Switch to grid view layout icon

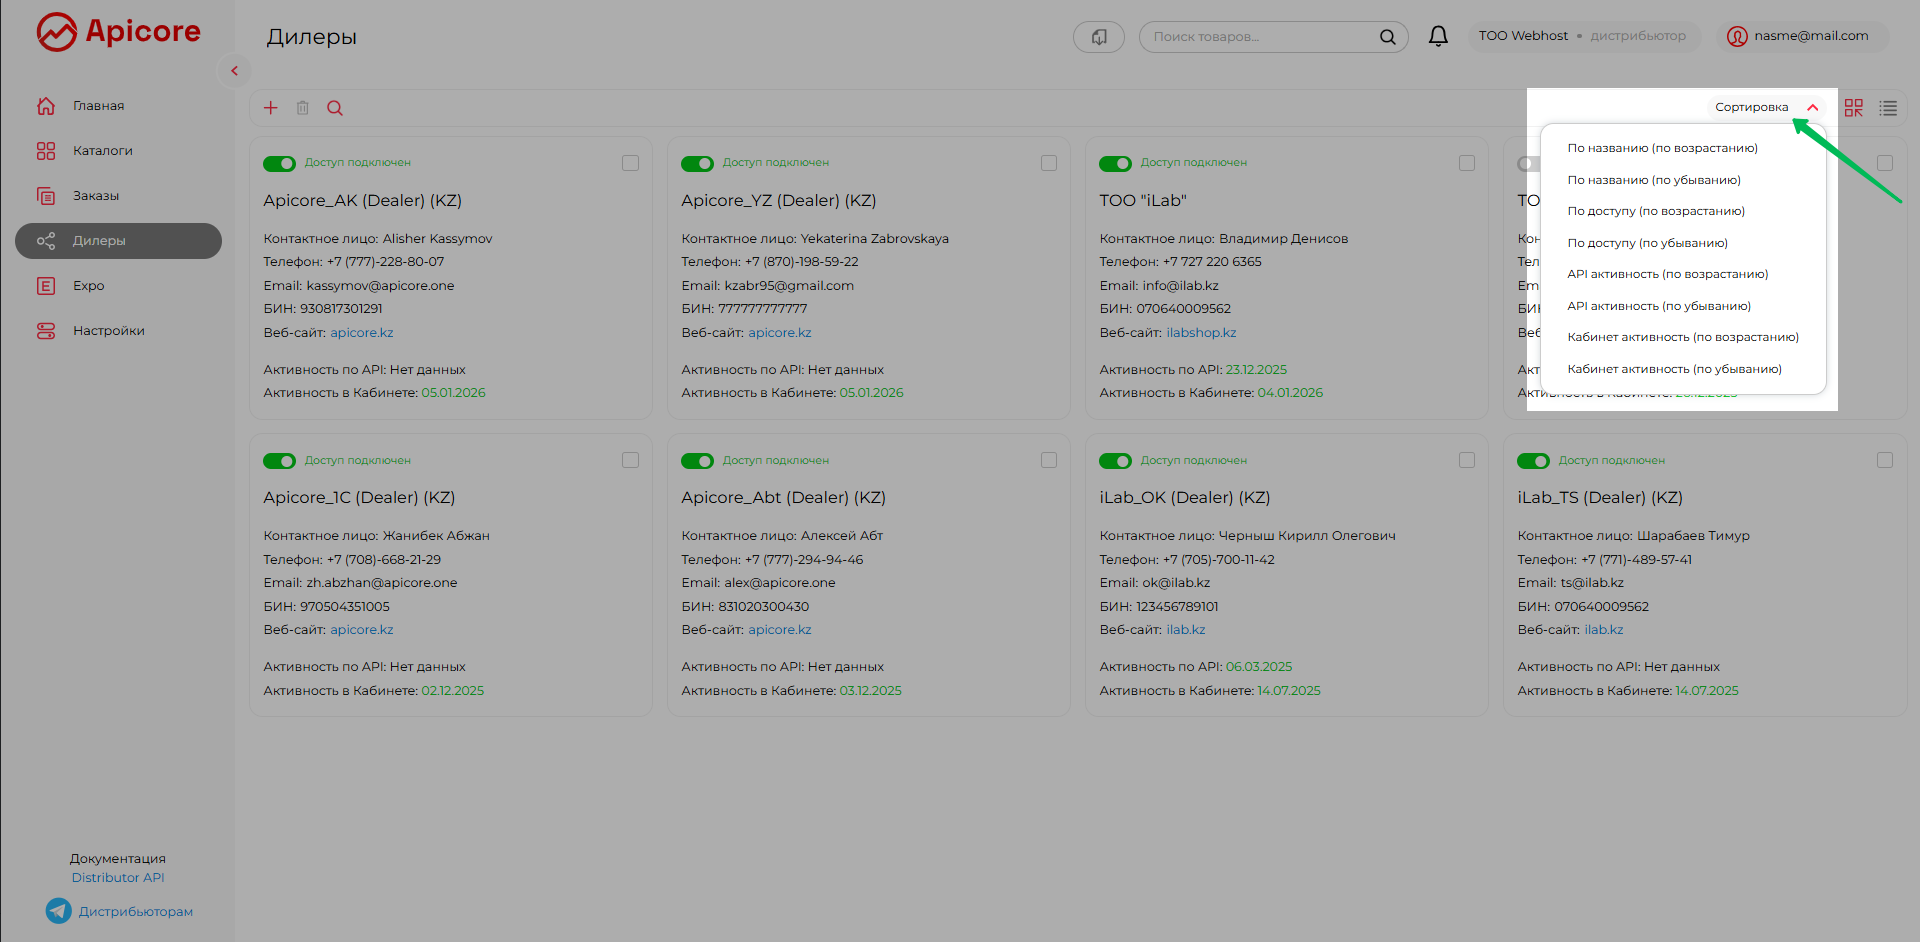coord(1853,108)
